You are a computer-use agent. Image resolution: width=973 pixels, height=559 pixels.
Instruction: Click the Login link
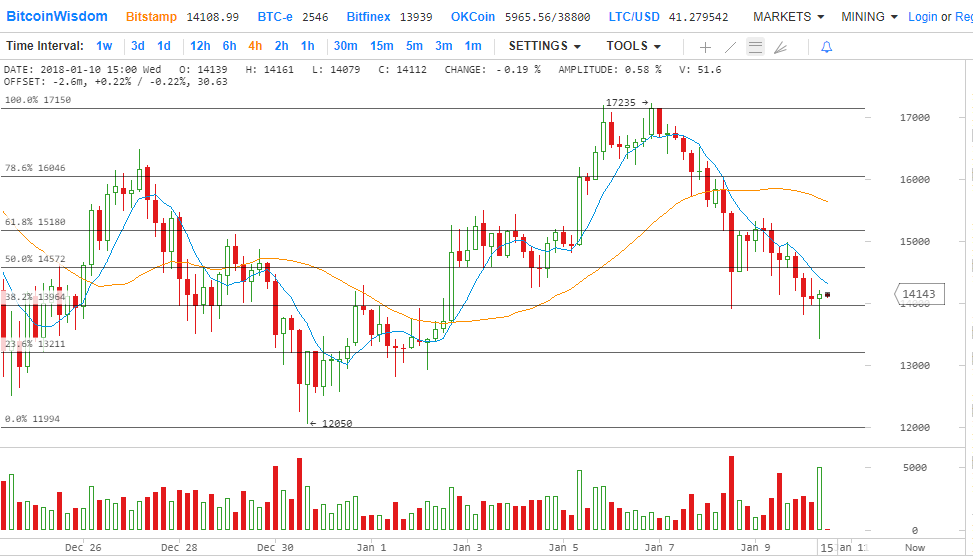[923, 17]
